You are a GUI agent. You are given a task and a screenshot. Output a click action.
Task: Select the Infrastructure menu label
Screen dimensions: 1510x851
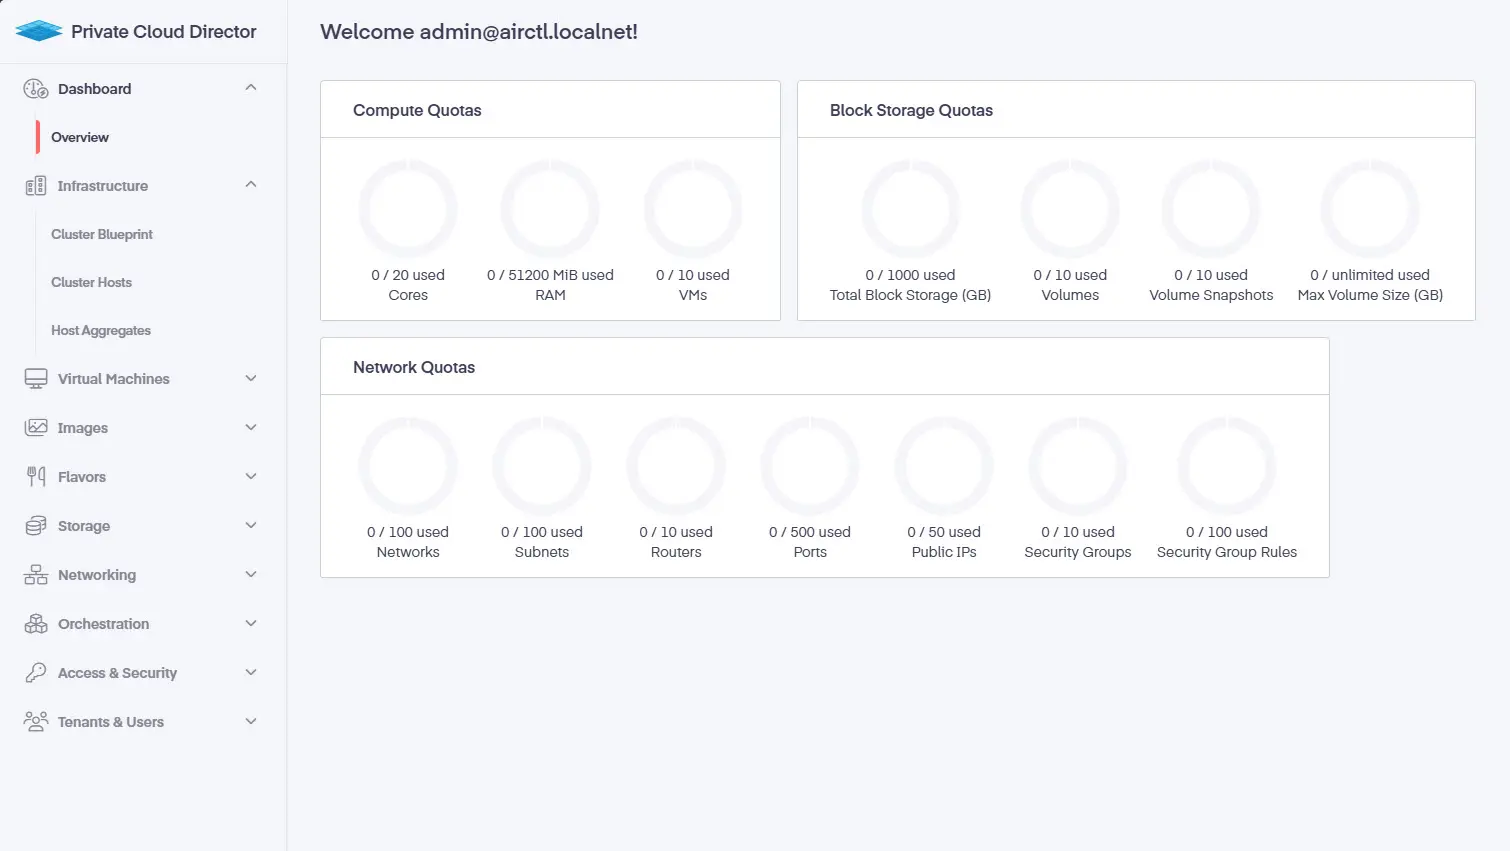pos(103,186)
